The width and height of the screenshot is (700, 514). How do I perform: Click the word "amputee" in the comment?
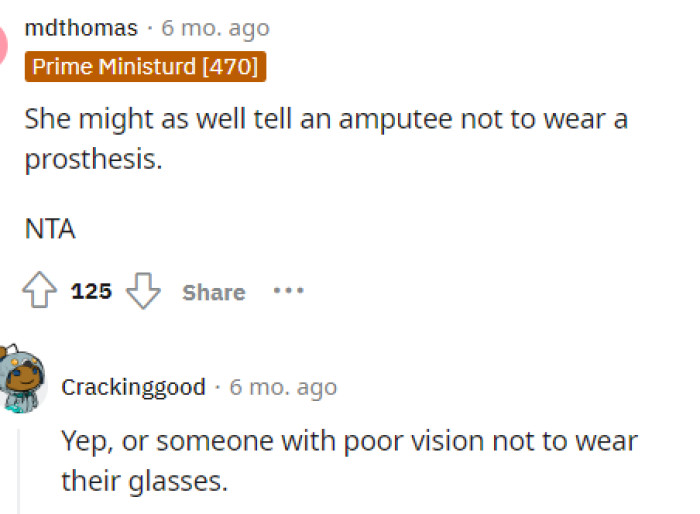pos(396,120)
